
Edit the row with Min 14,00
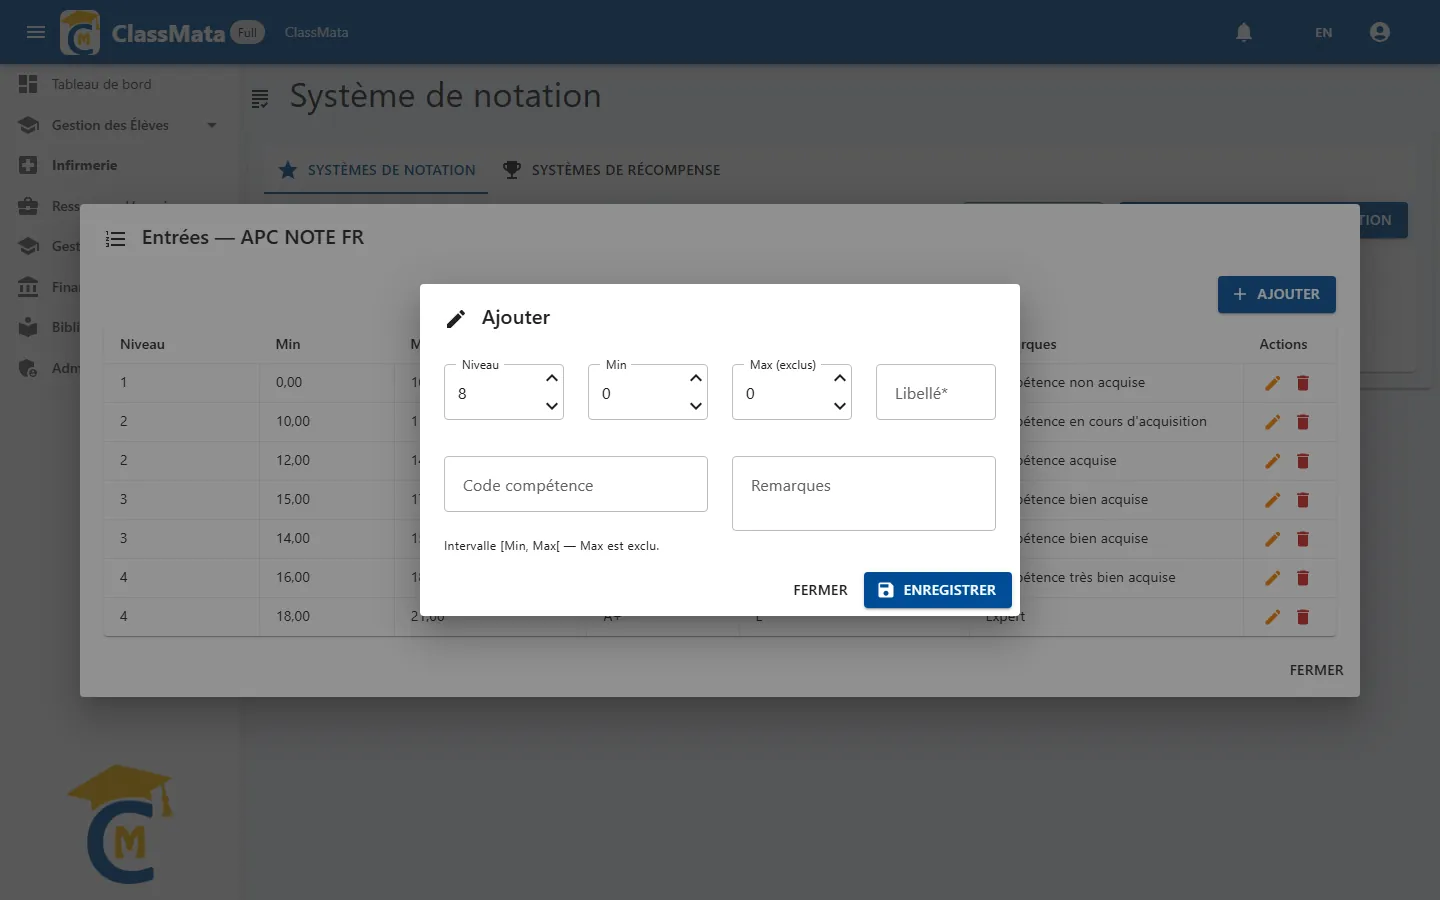1272,539
